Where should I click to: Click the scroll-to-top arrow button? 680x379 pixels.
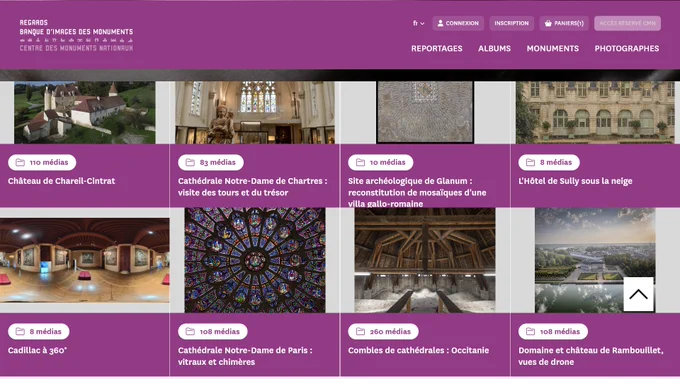pos(638,294)
